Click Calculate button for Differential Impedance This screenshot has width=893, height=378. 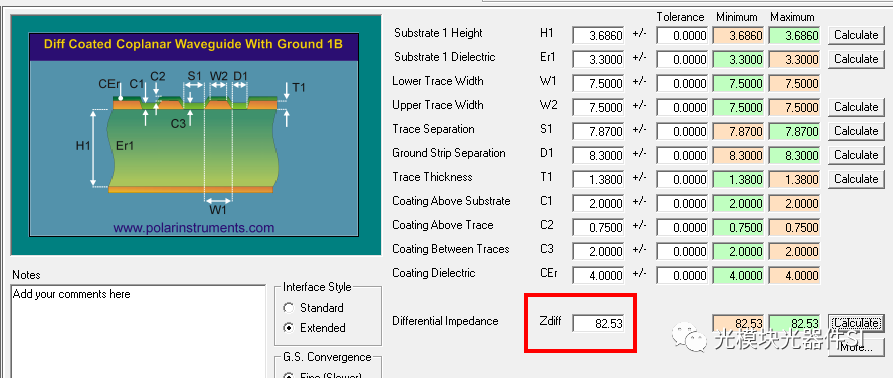point(856,323)
